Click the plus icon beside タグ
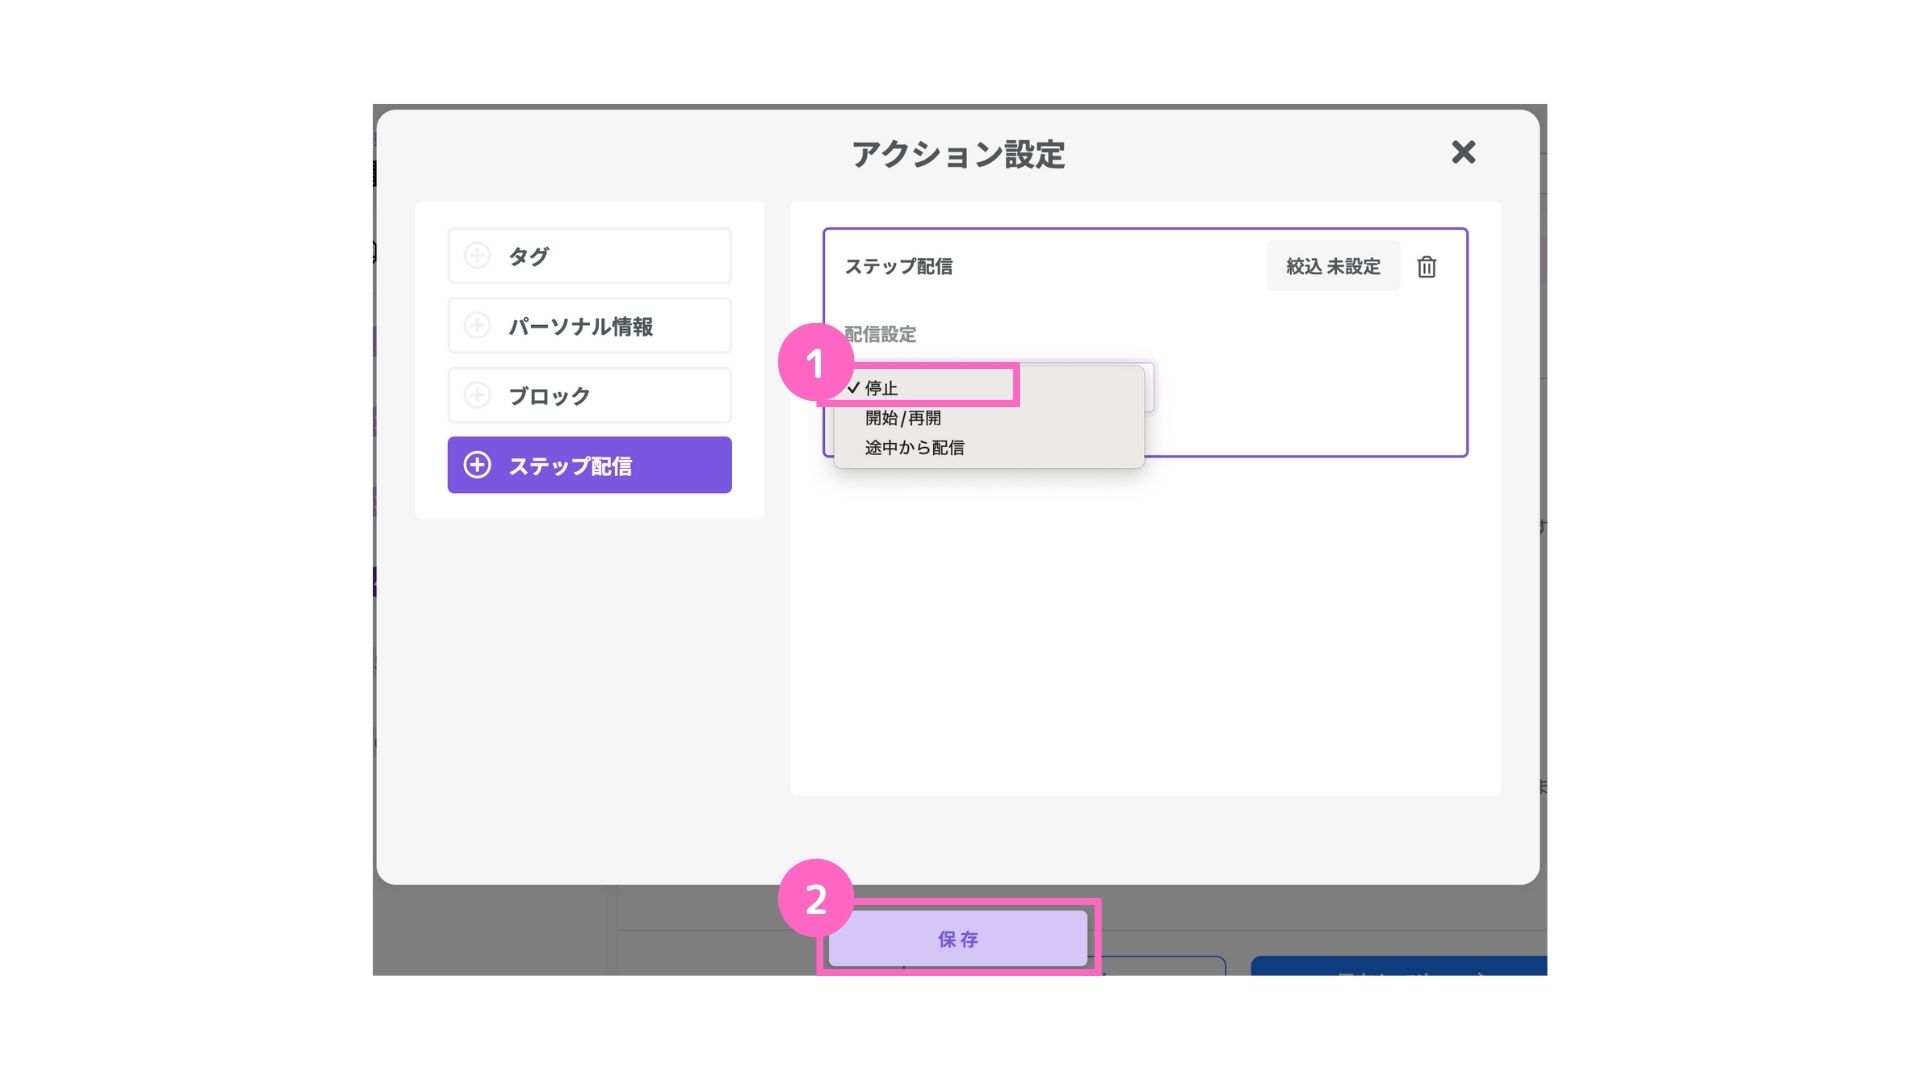 click(x=478, y=256)
